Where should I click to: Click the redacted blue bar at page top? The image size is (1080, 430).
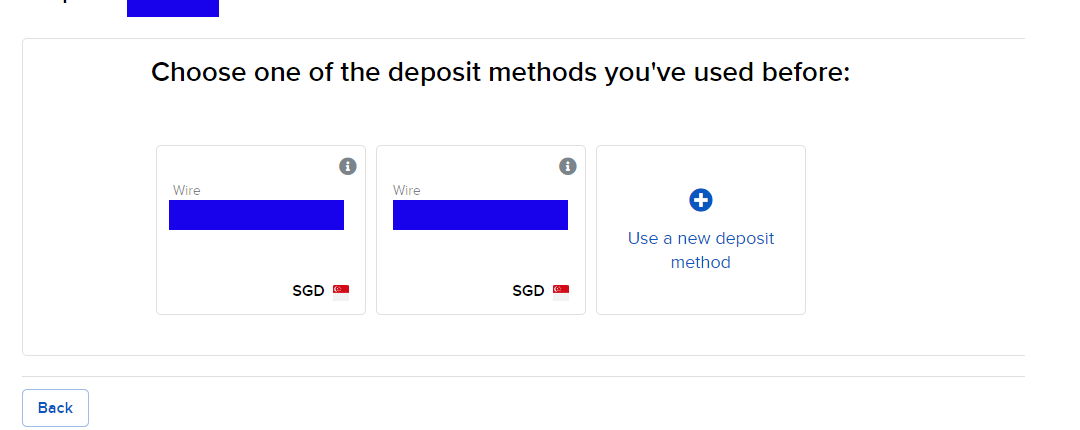(173, 8)
